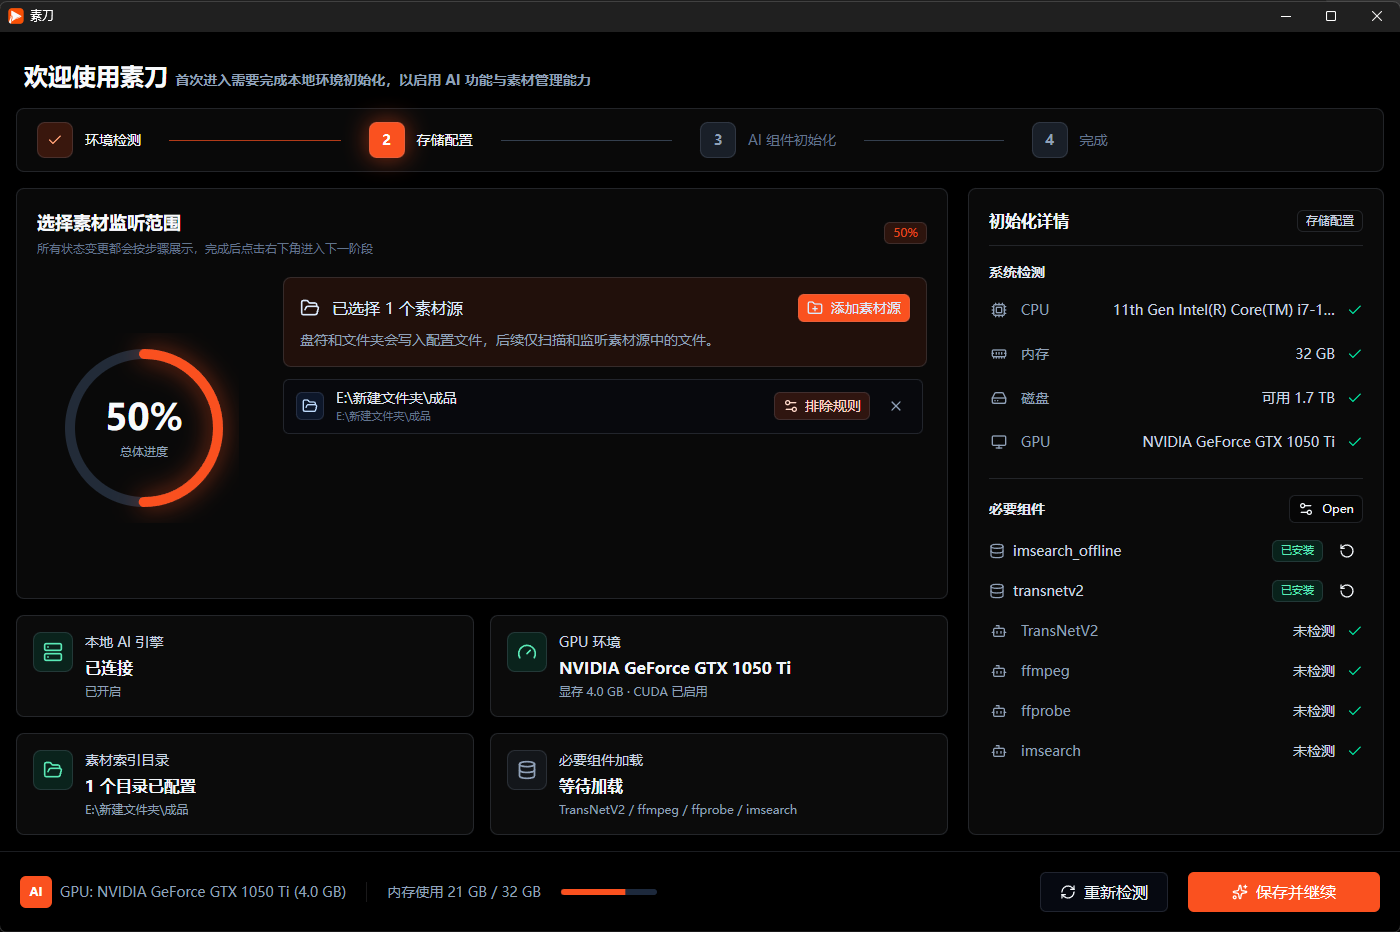Click the AI badge in status bar
1400x932 pixels.
[x=36, y=892]
